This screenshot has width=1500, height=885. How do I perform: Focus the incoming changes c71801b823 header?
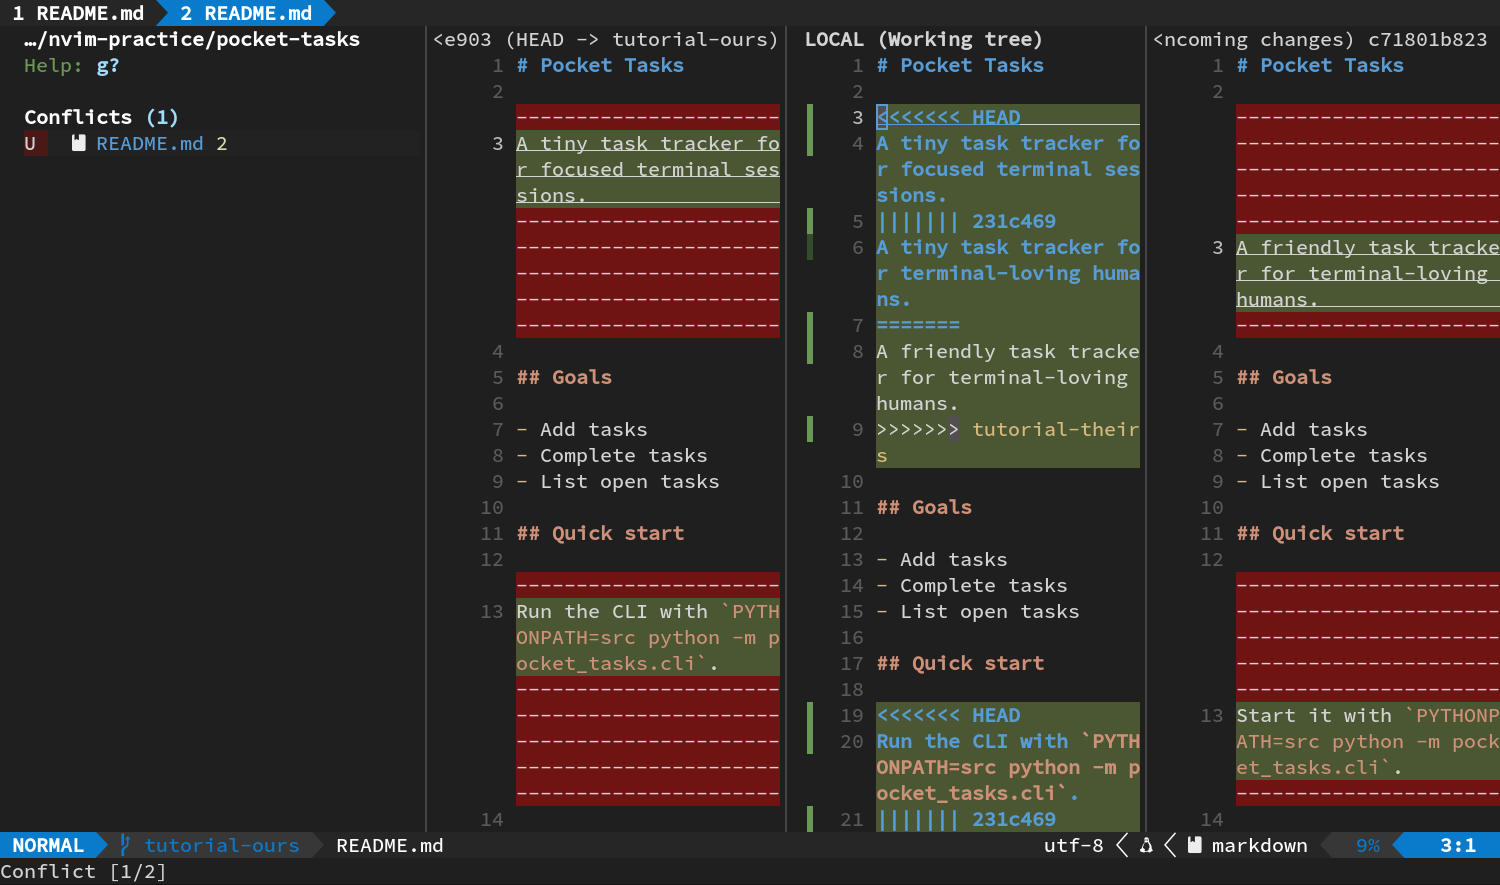click(x=1320, y=39)
